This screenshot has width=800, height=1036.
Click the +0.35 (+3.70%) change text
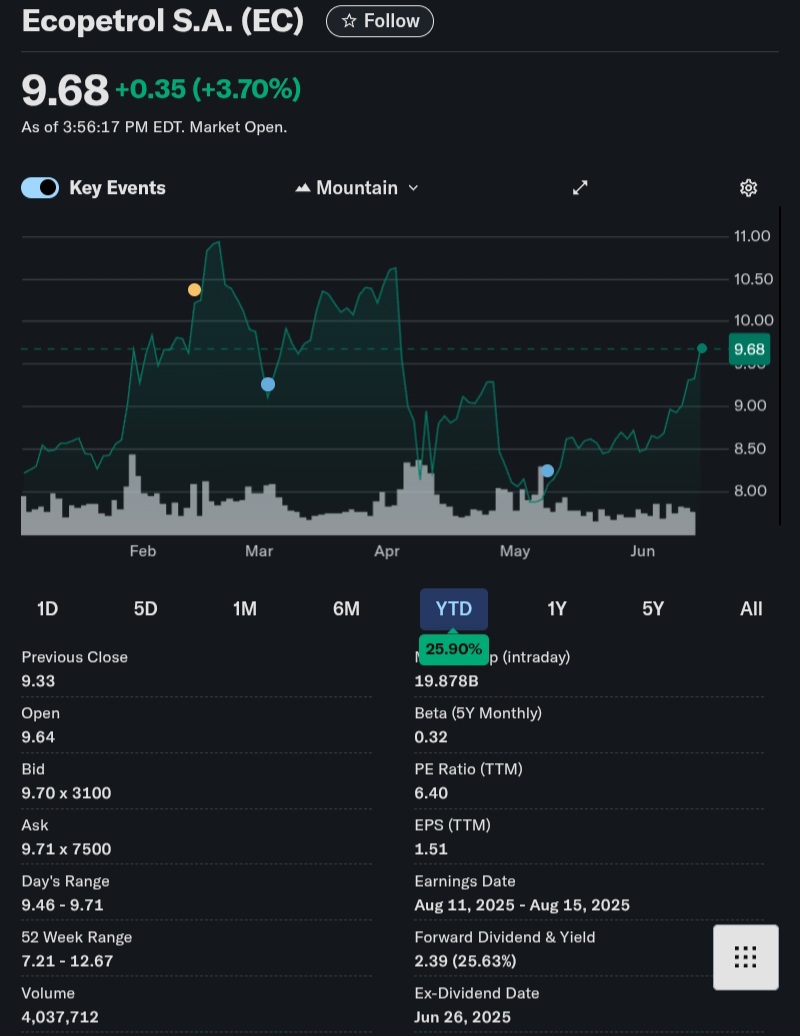pyautogui.click(x=208, y=89)
